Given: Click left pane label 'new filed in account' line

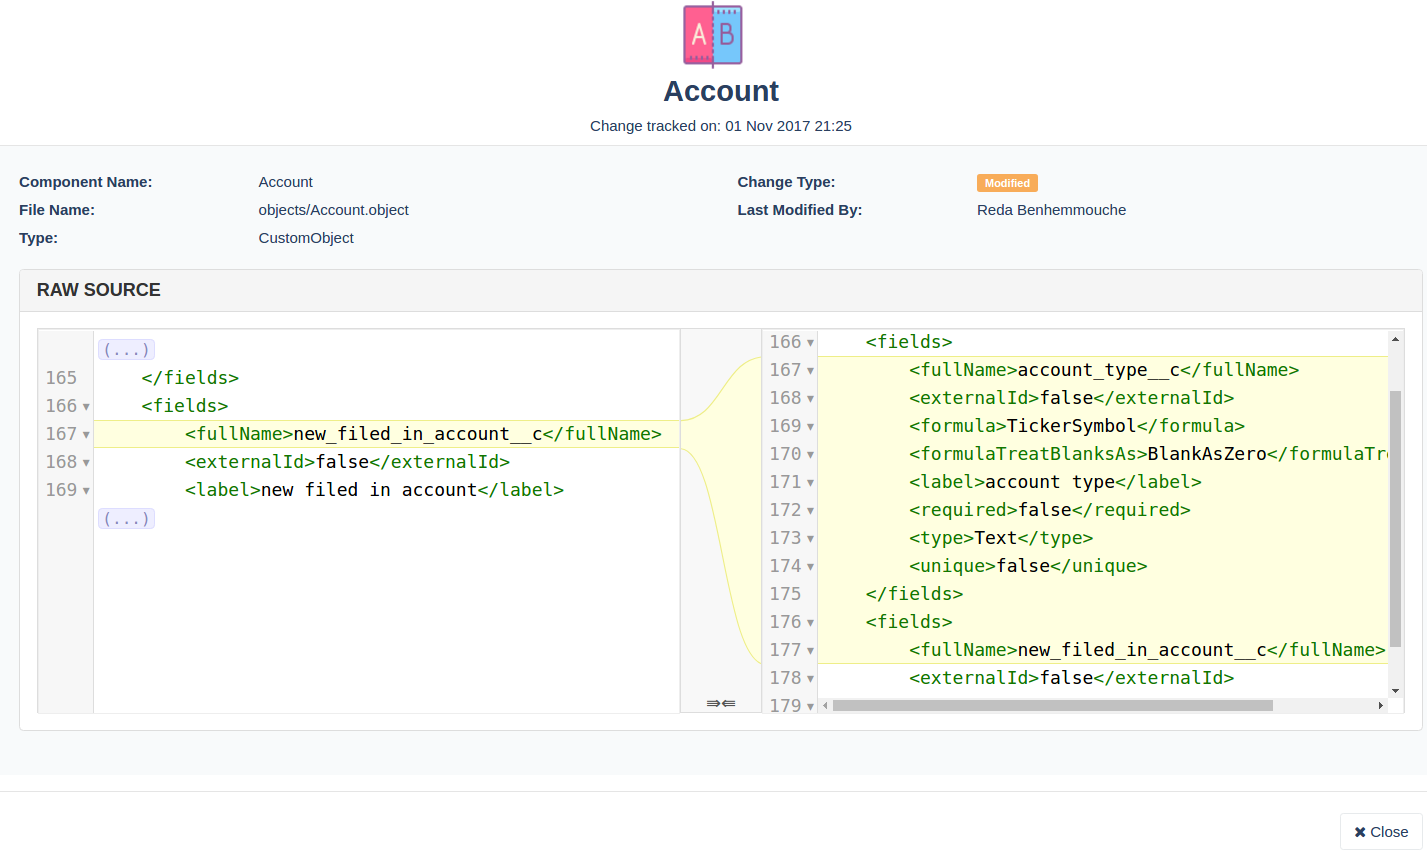Looking at the screenshot, I should 374,490.
